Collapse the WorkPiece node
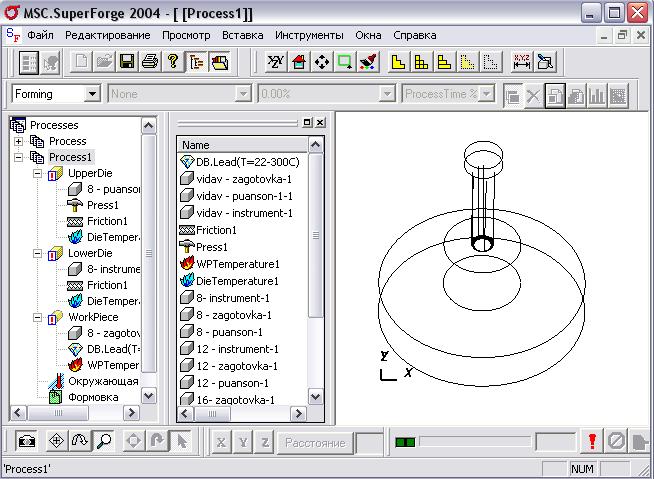Screen dimensions: 654x479 click(x=38, y=318)
